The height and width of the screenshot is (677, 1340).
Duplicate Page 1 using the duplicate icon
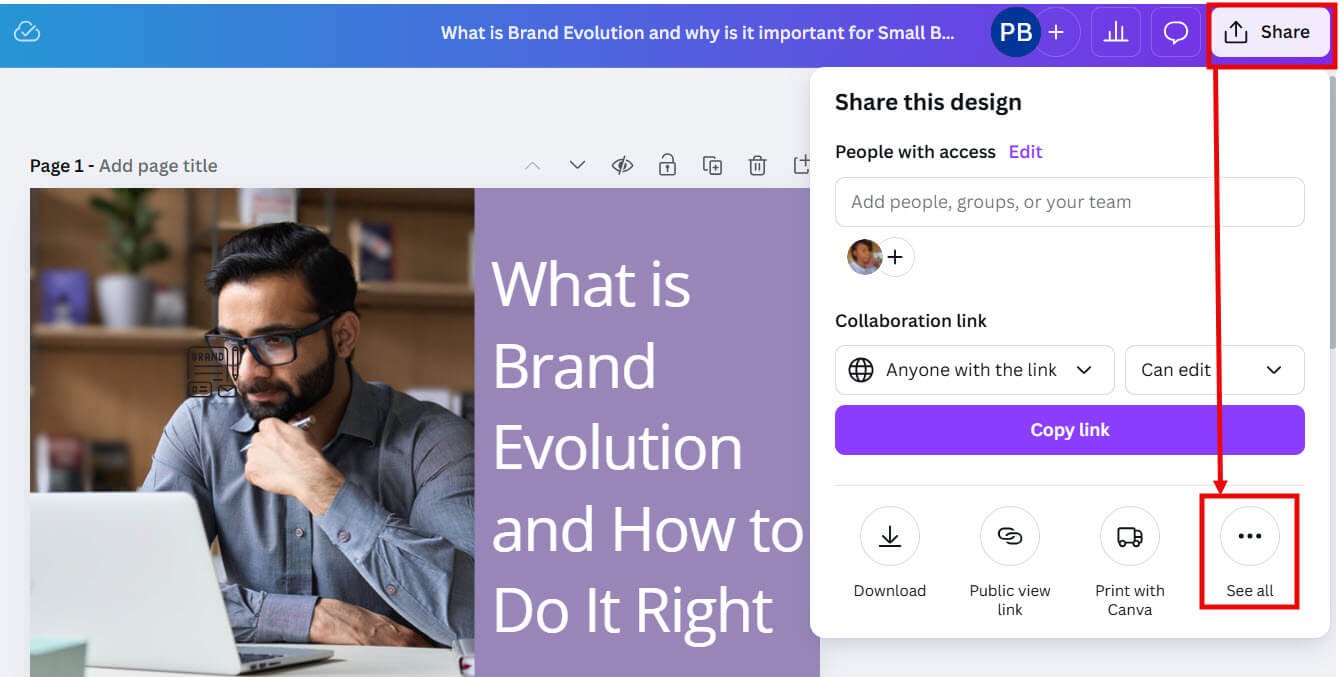click(x=712, y=165)
